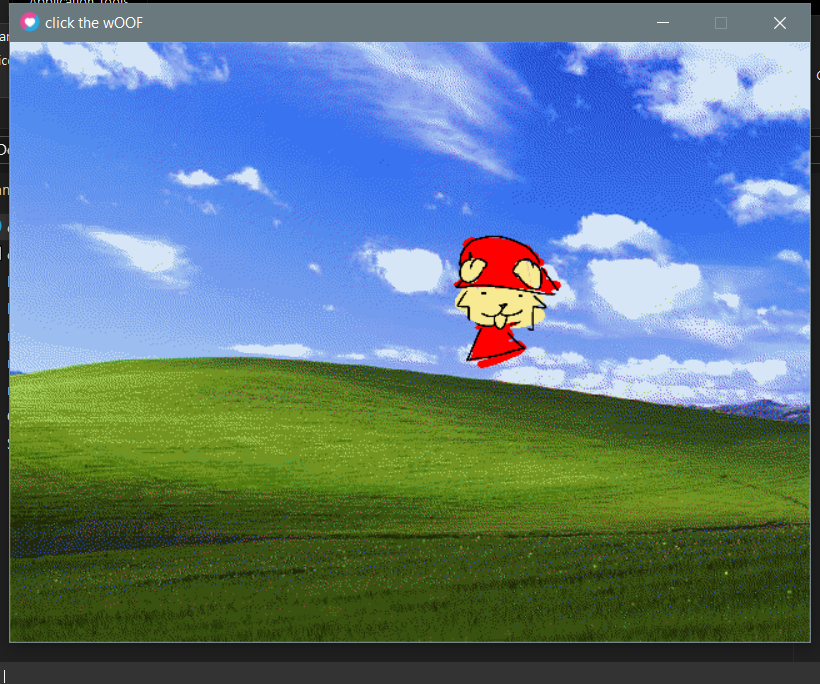Click the pink heart app icon
This screenshot has height=684, width=820.
point(29,22)
